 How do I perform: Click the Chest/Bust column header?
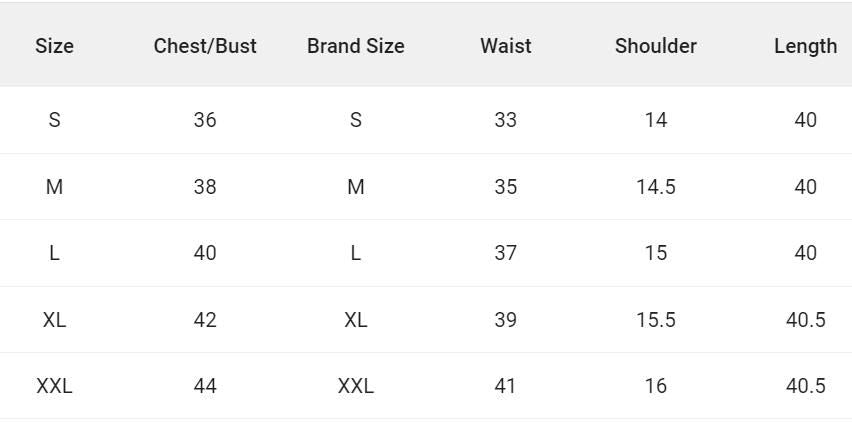pos(205,46)
